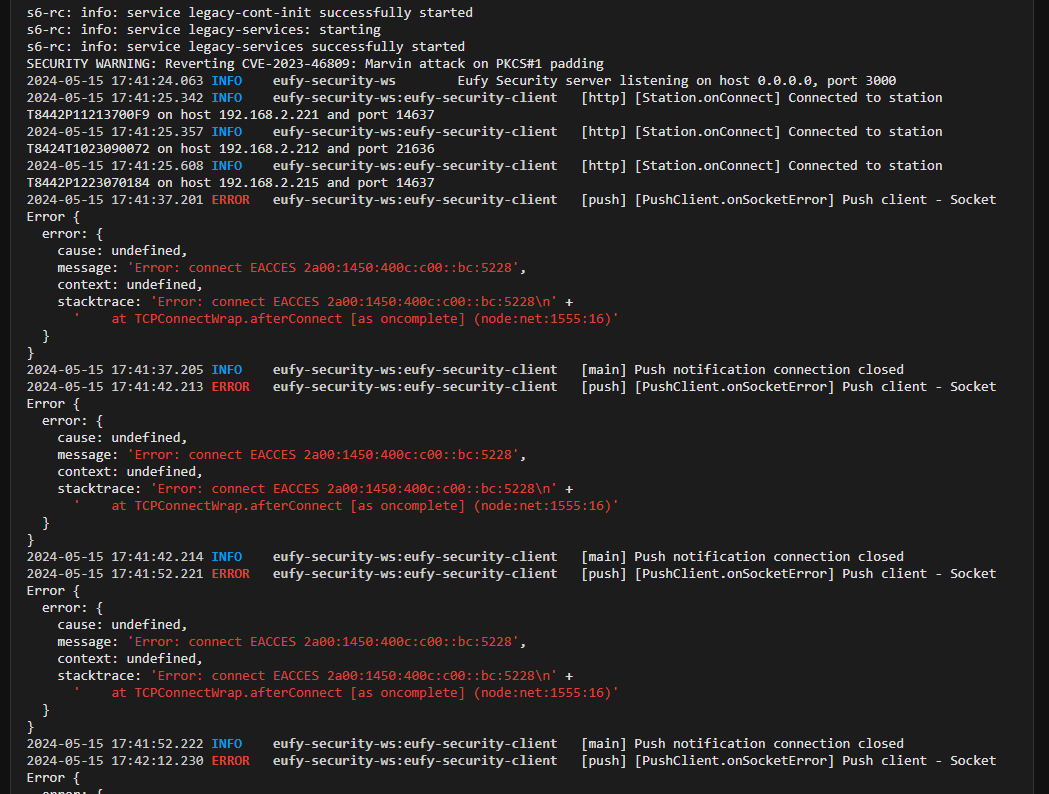Click '[PushClient.onSocketError]' on the 17:41:37.201 line
The image size is (1049, 794).
(x=734, y=200)
